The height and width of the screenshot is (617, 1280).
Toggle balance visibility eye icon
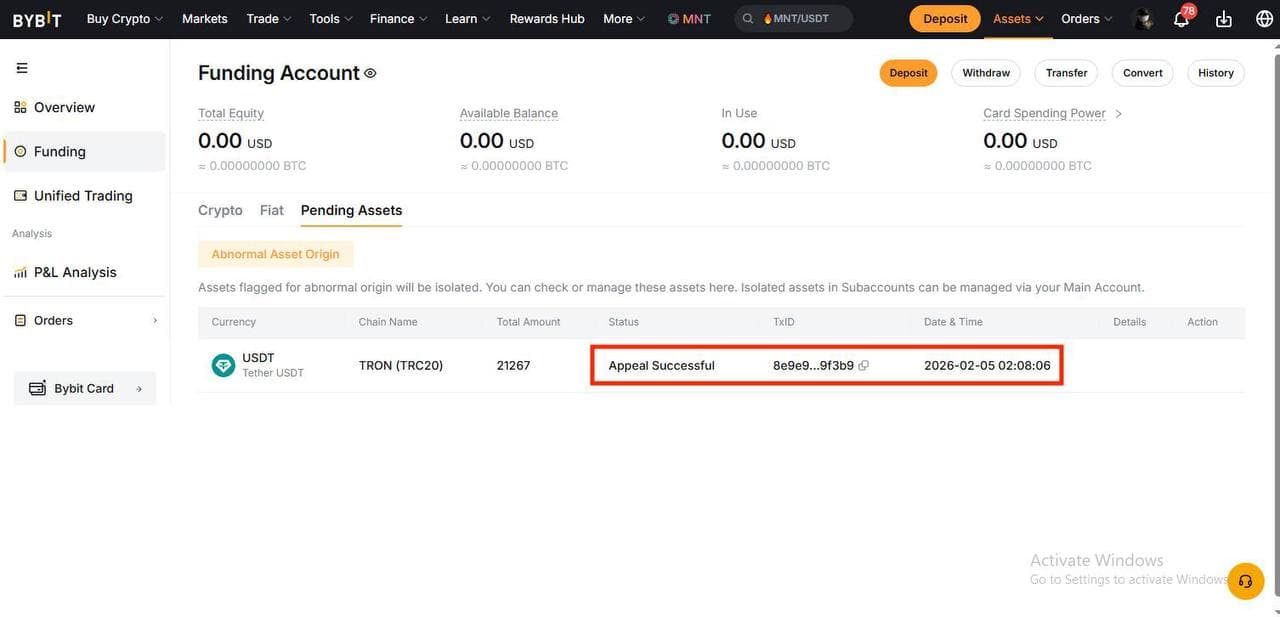click(x=370, y=73)
